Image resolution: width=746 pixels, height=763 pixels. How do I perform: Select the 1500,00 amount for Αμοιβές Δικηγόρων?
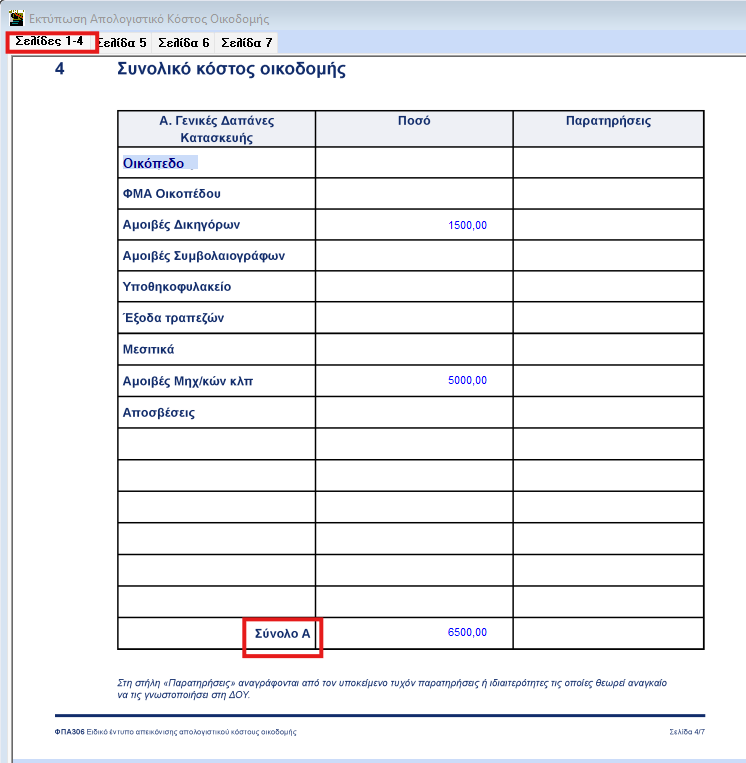click(467, 225)
